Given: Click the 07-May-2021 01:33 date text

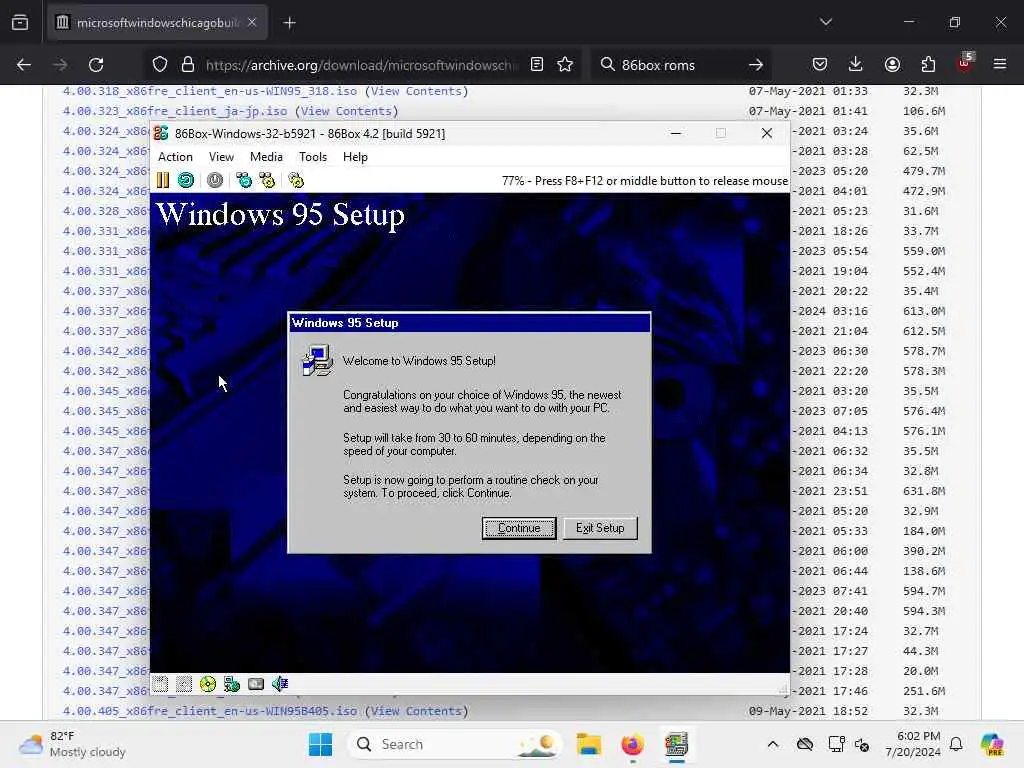Looking at the screenshot, I should coord(808,91).
